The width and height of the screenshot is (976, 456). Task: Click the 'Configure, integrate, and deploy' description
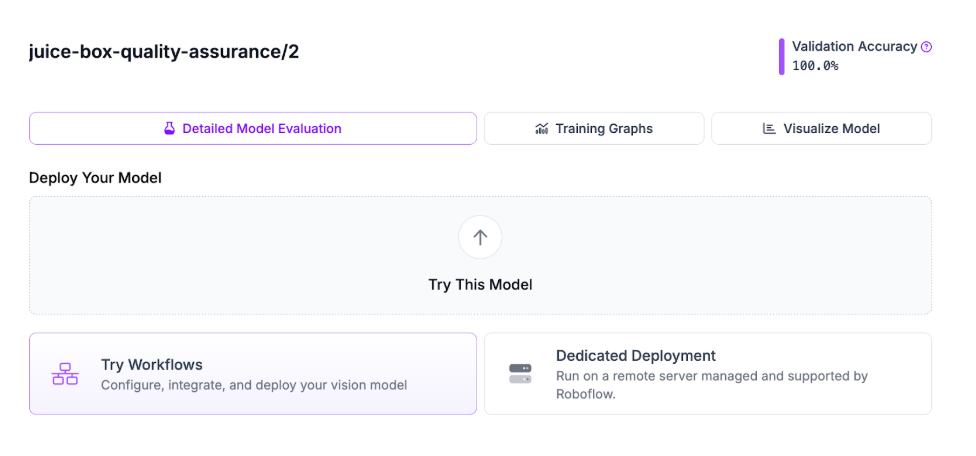coord(254,385)
